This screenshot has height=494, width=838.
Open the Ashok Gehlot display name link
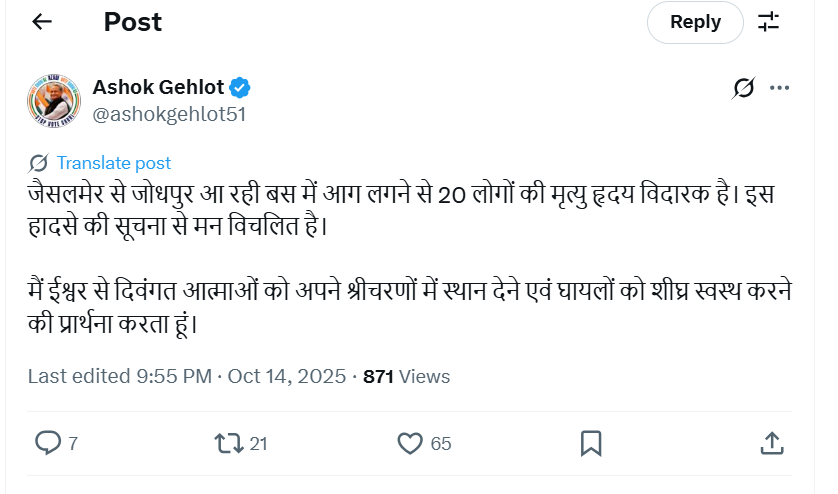coord(158,87)
